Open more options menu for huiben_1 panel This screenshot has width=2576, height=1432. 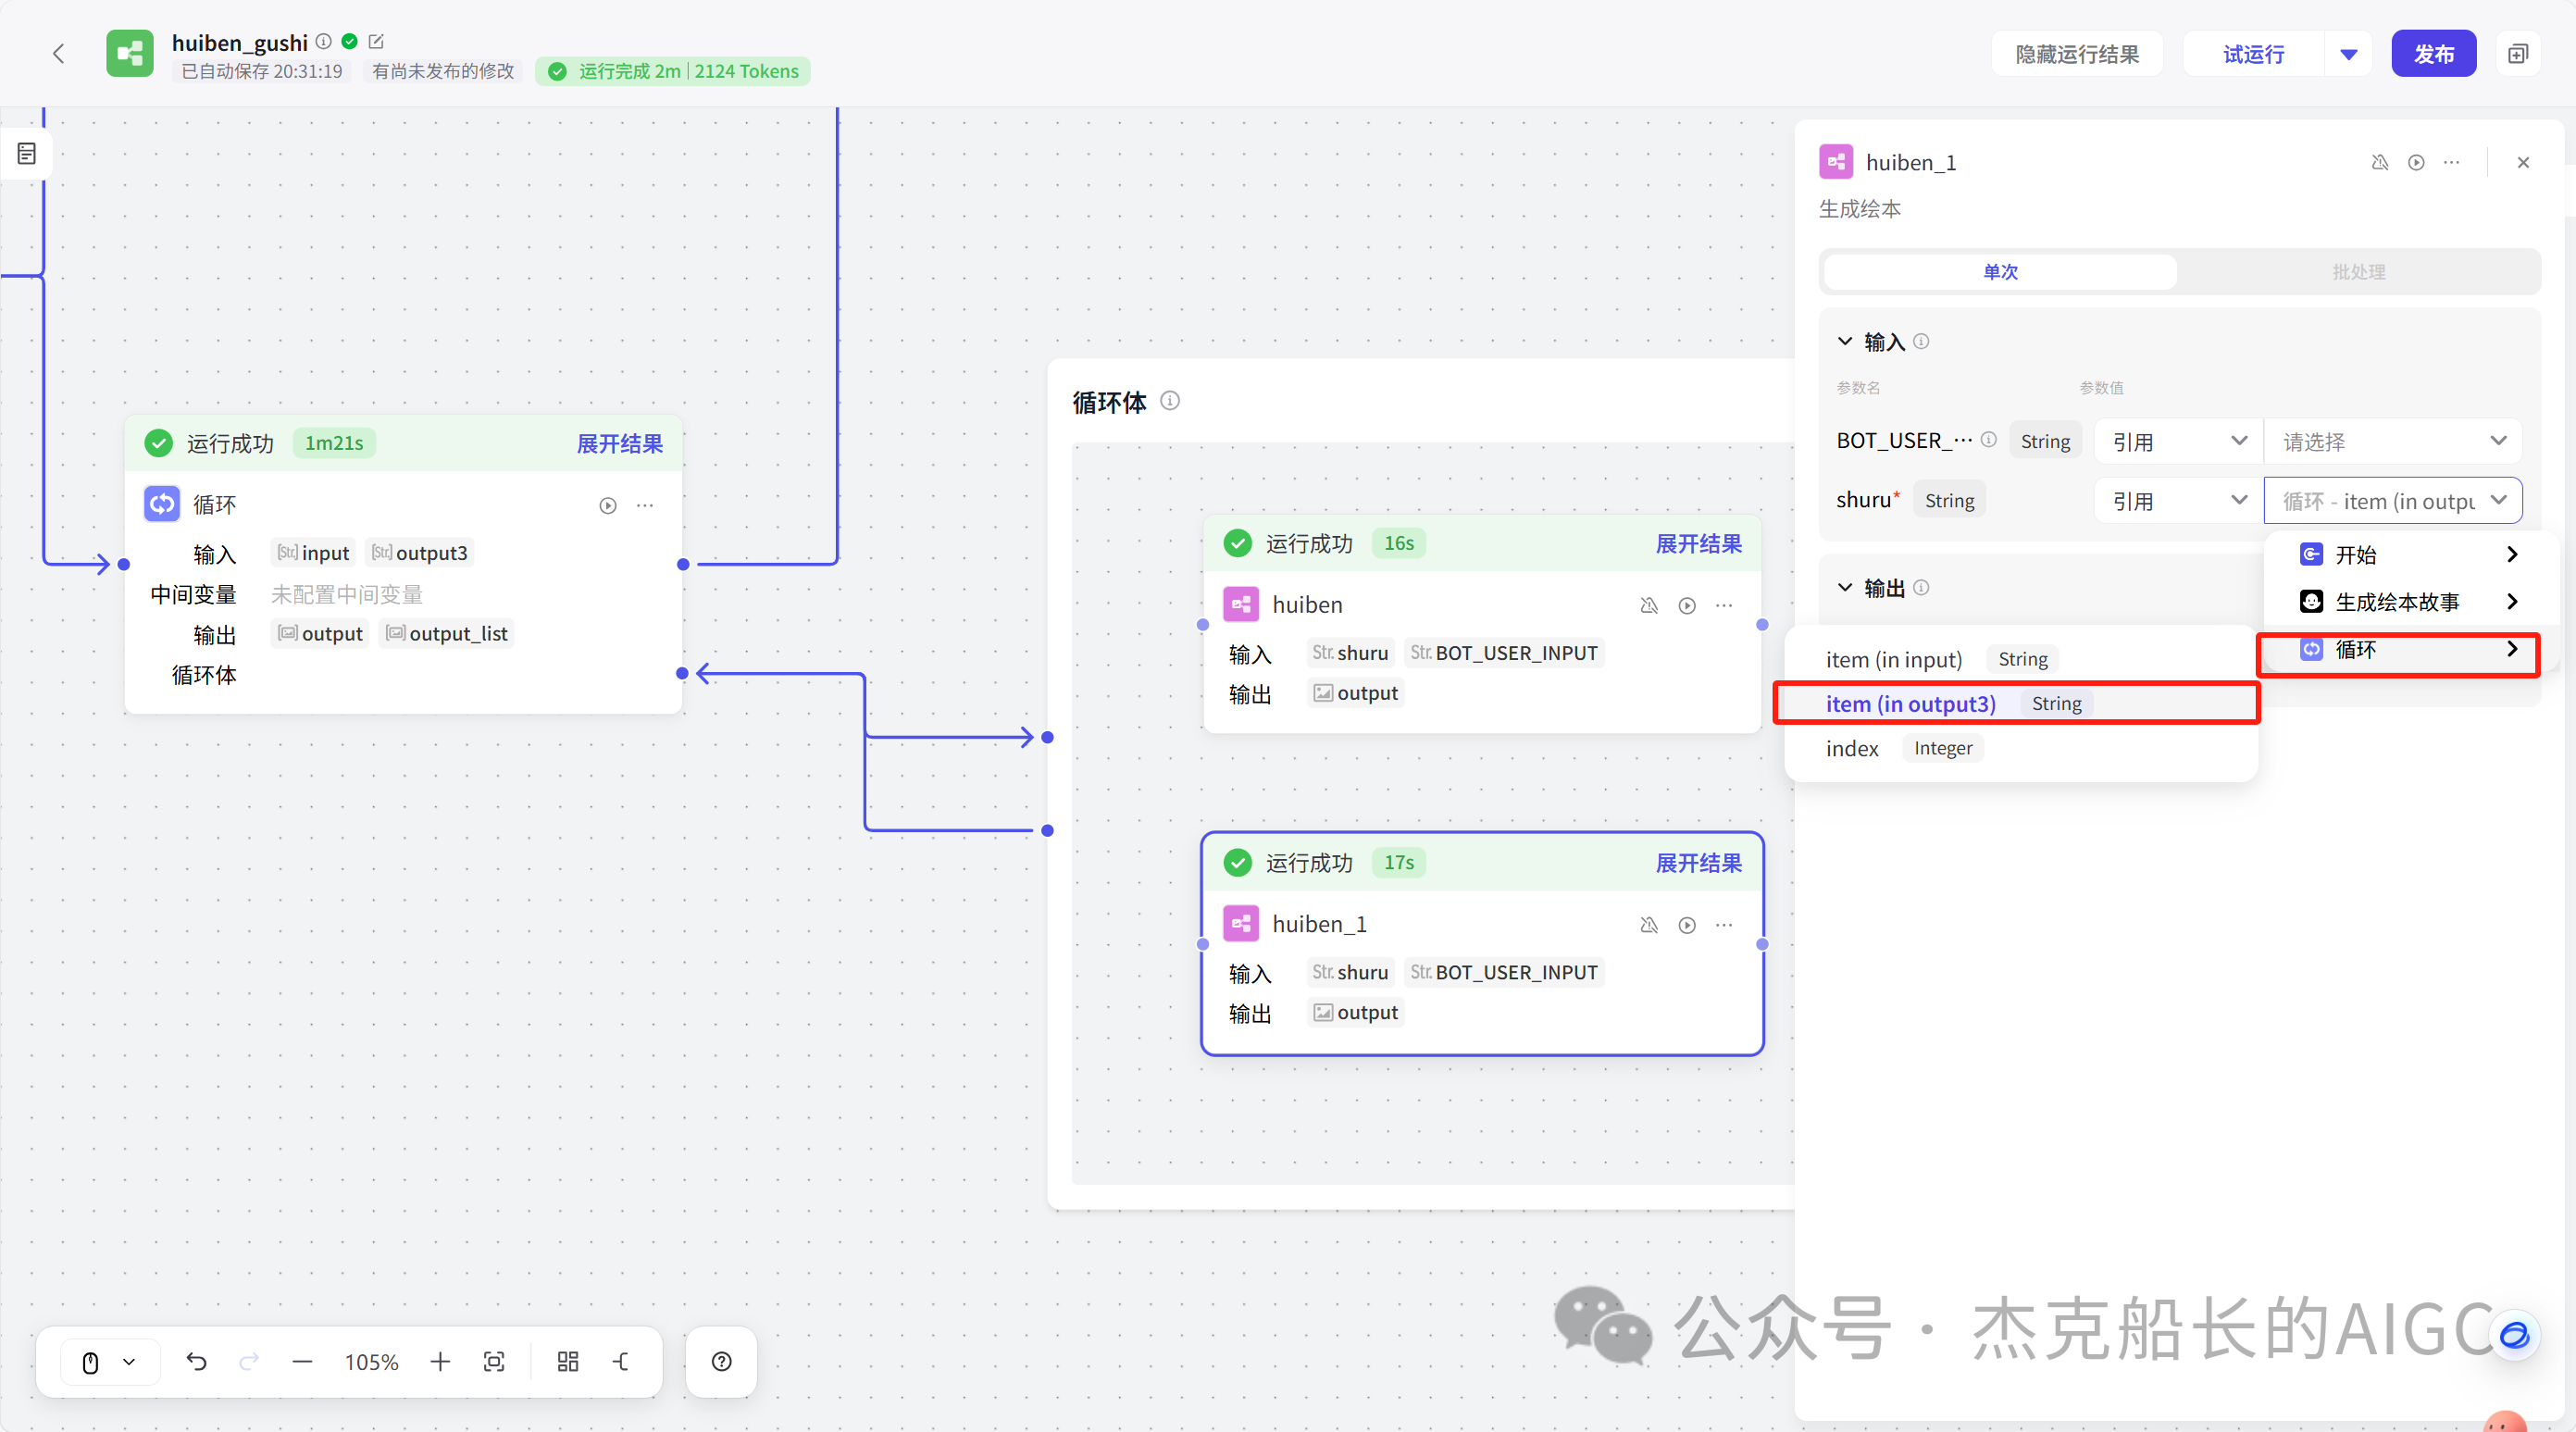tap(2453, 162)
